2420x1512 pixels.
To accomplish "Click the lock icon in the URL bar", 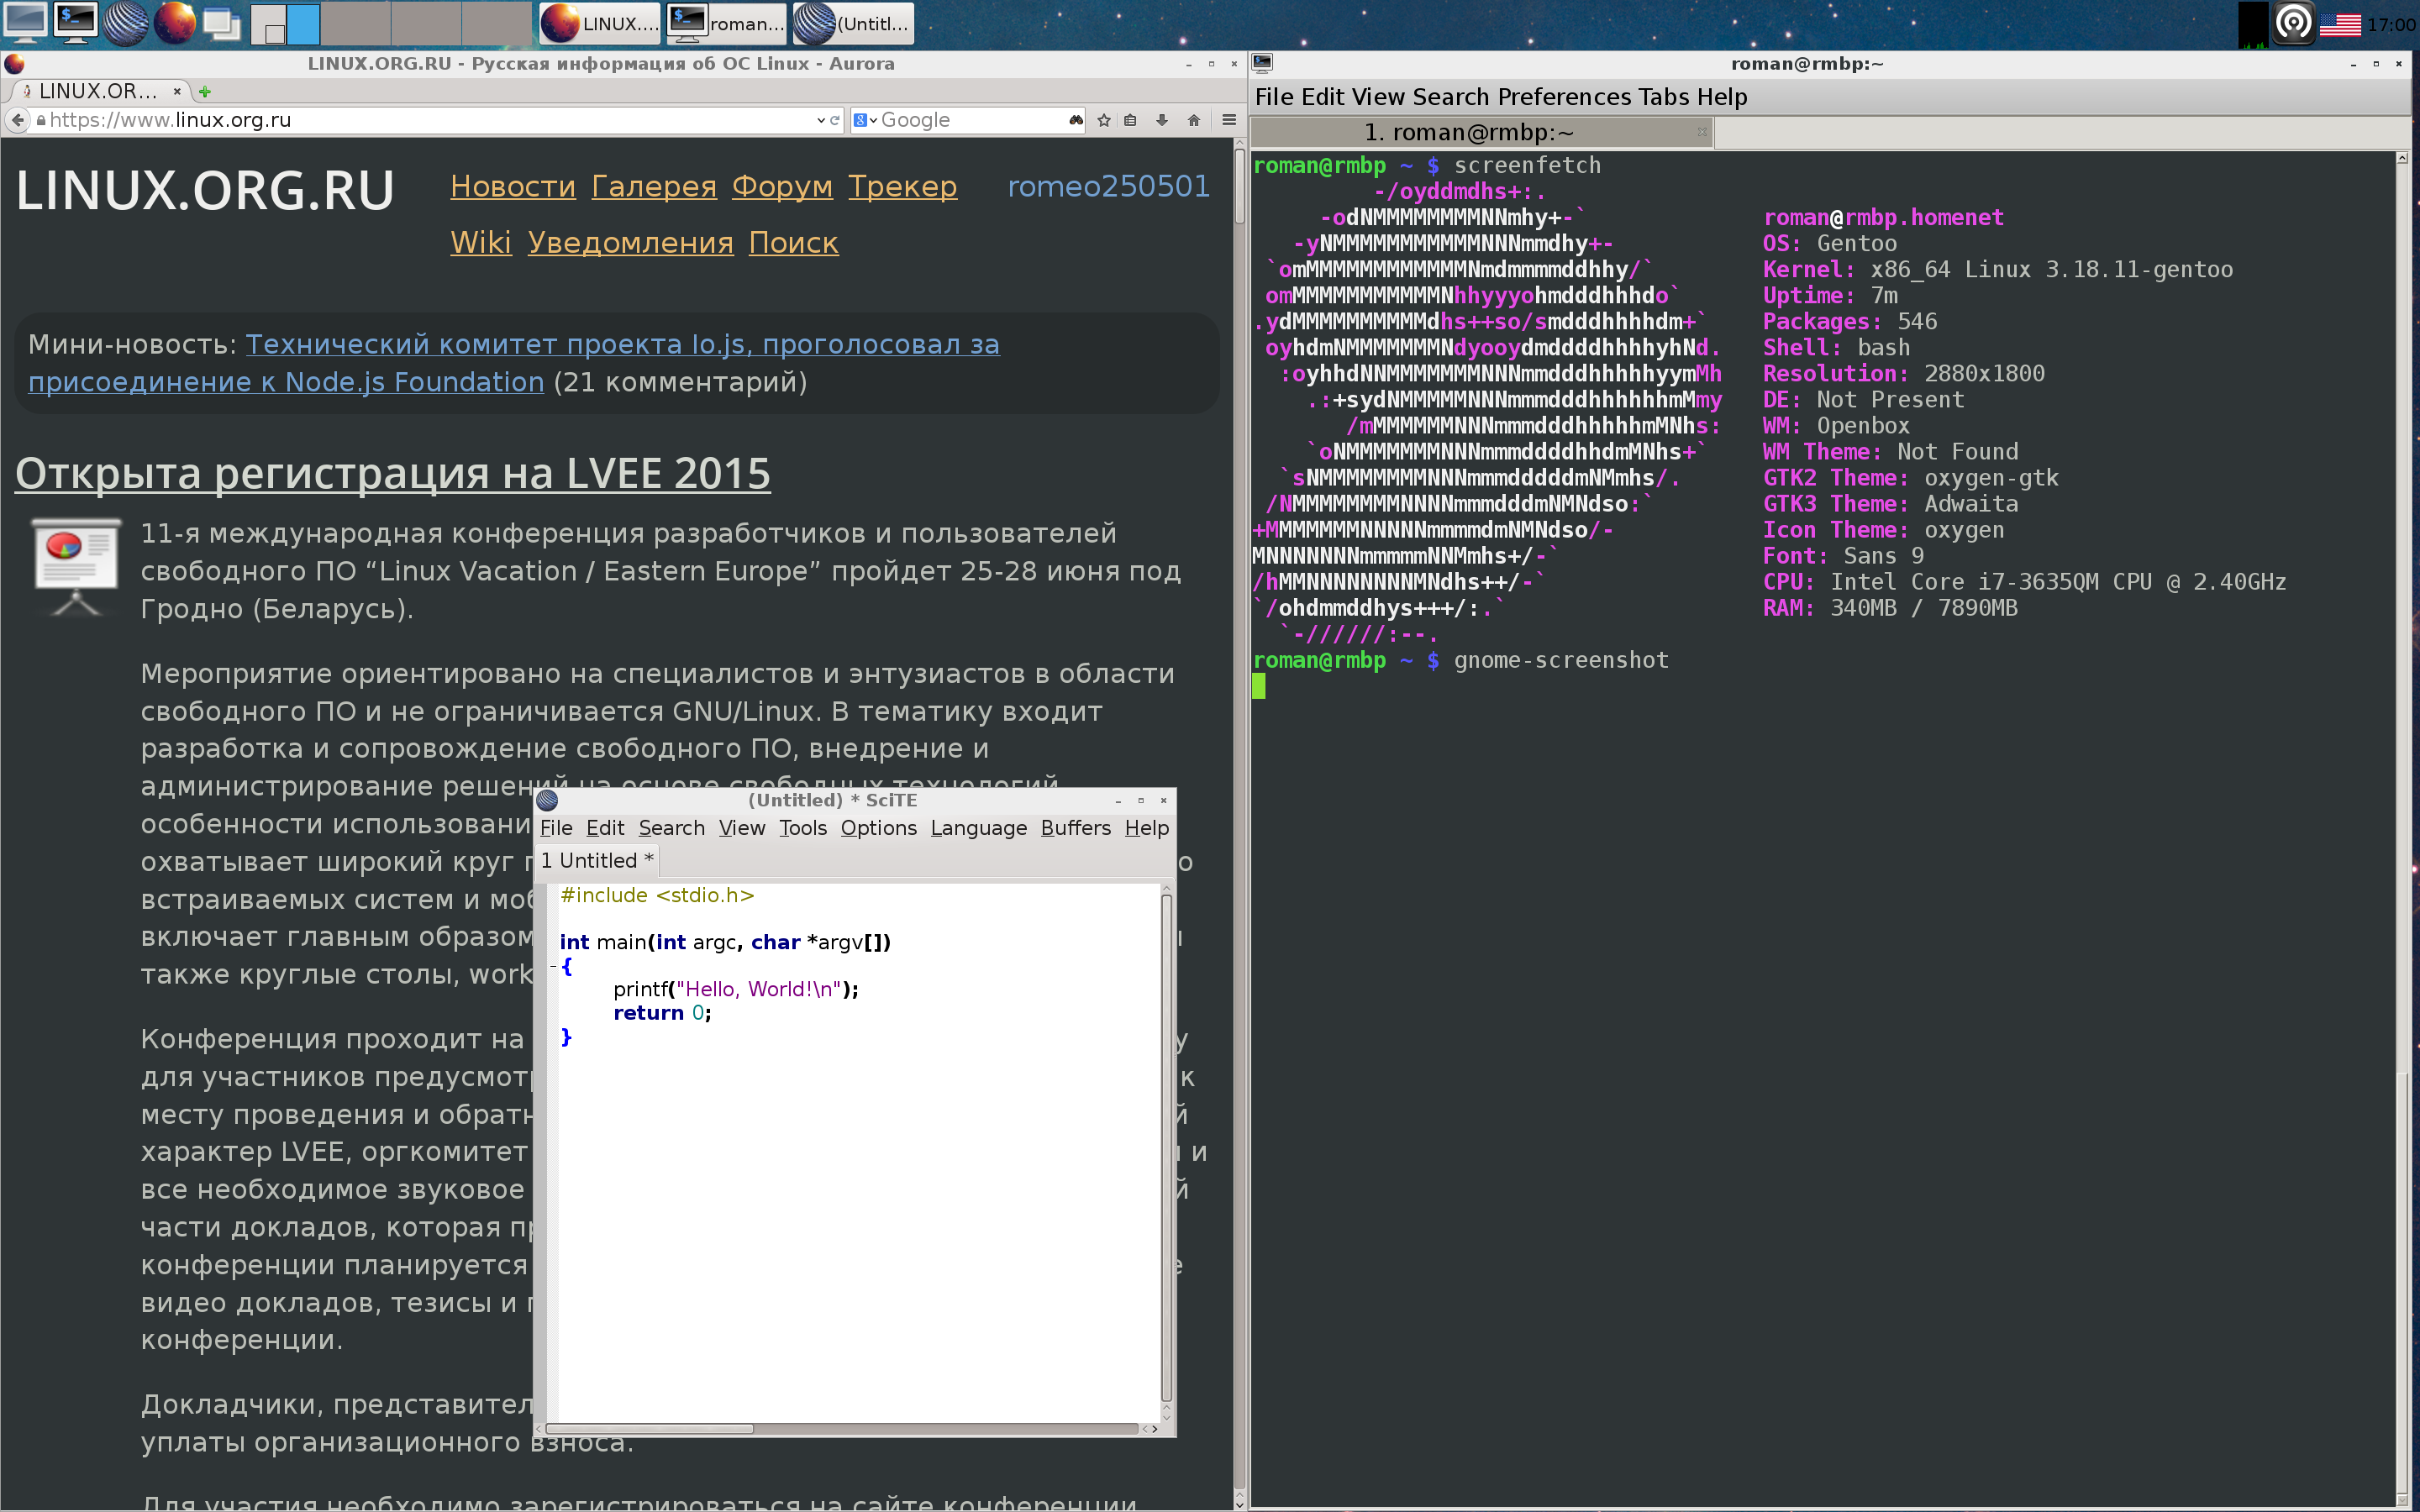I will [x=41, y=120].
